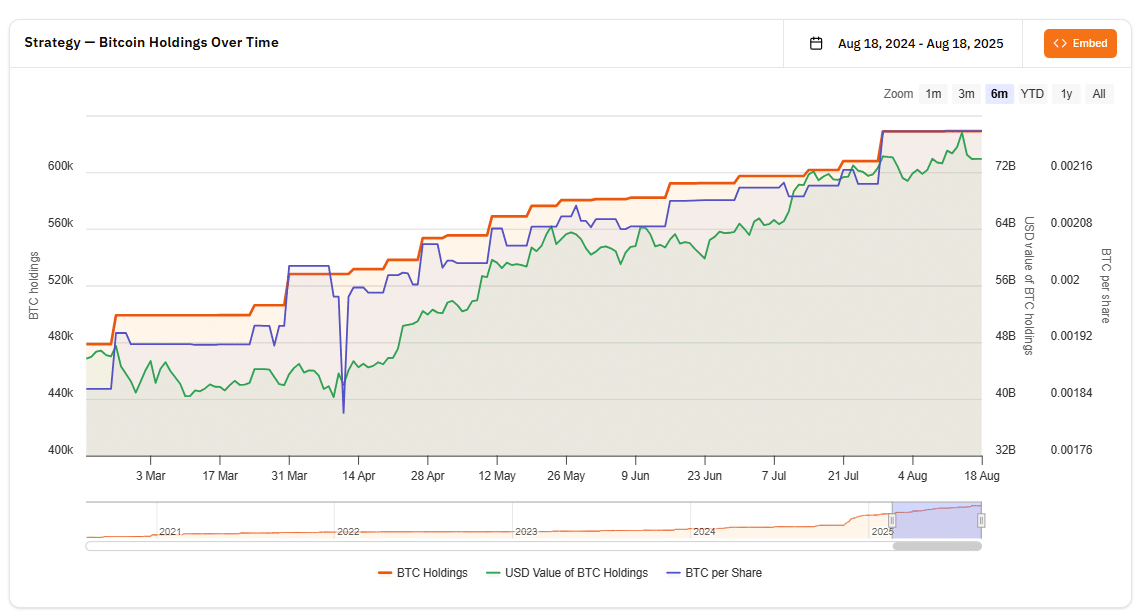1140x611 pixels.
Task: Click the selected range shaded area in navigator
Action: [x=936, y=521]
